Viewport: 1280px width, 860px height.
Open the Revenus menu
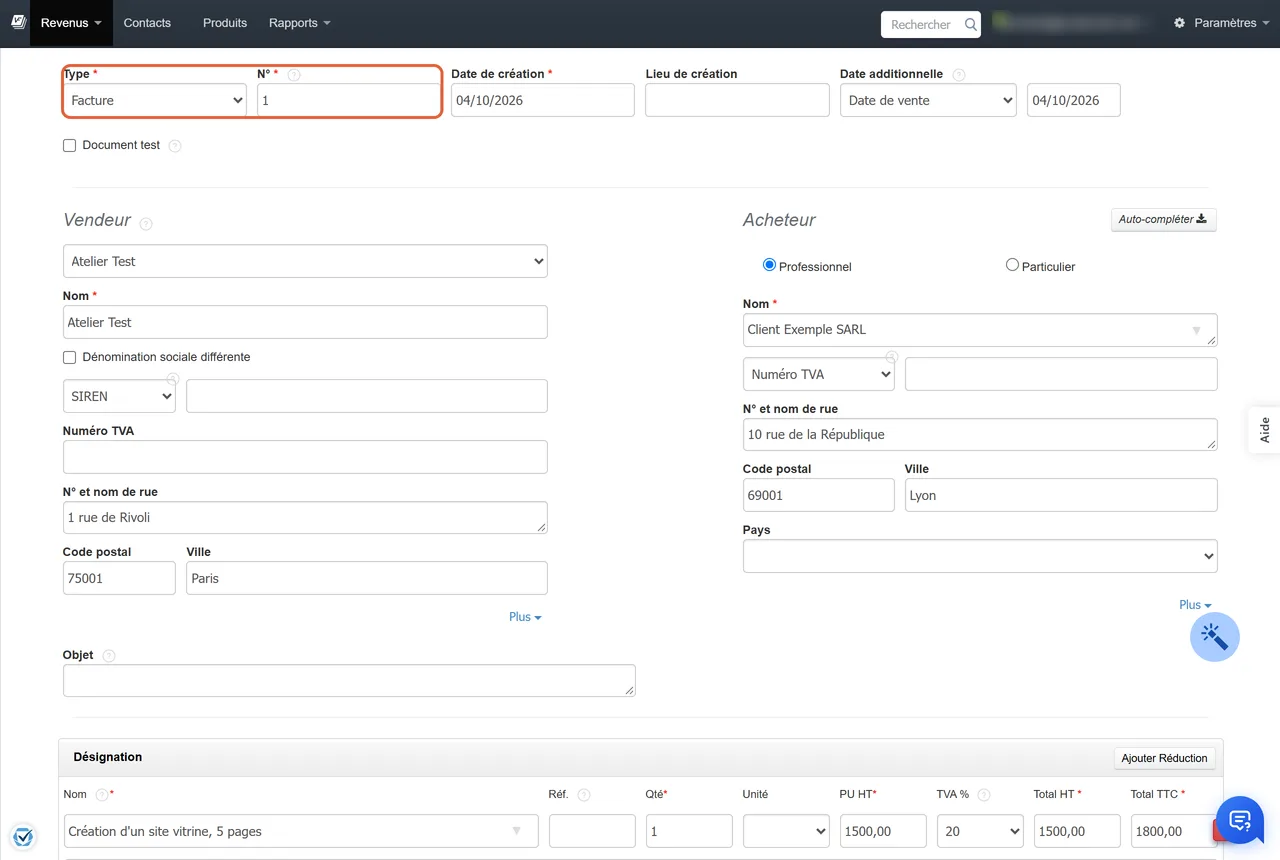[71, 23]
